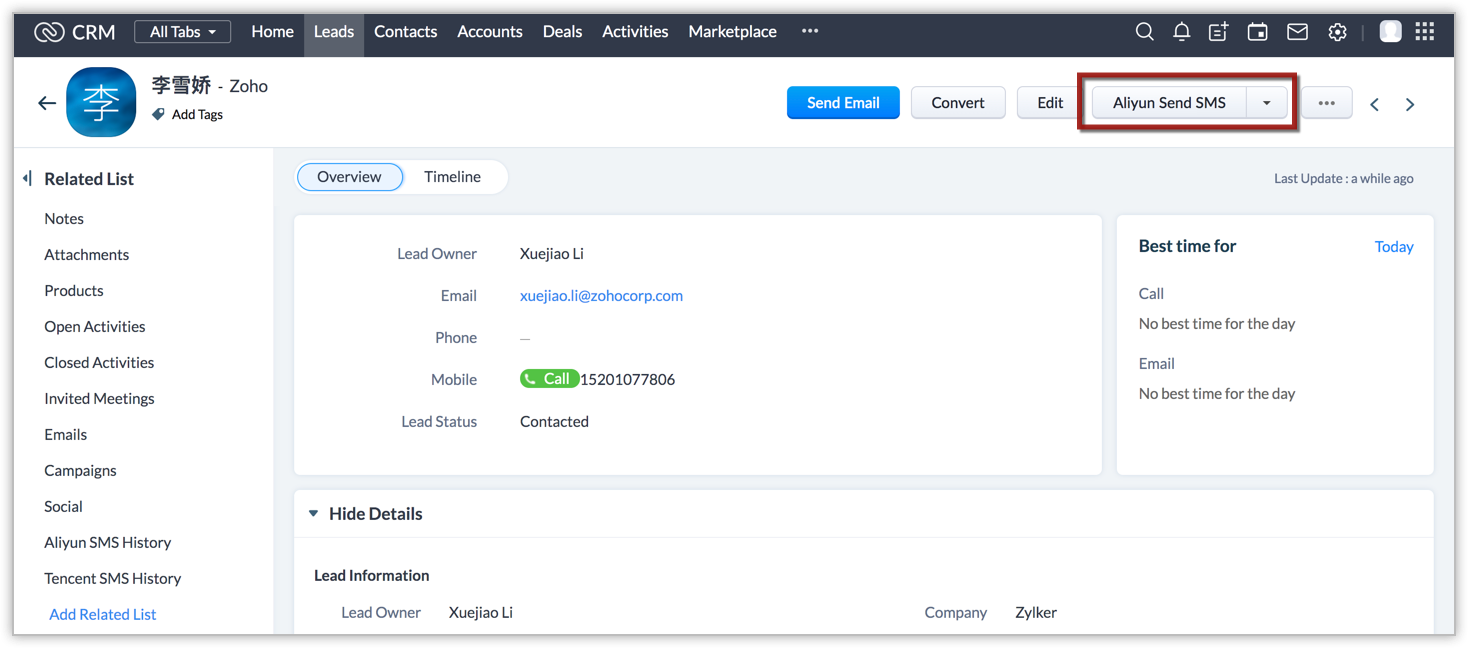Open the setup gear icon
This screenshot has width=1468, height=648.
click(x=1337, y=32)
